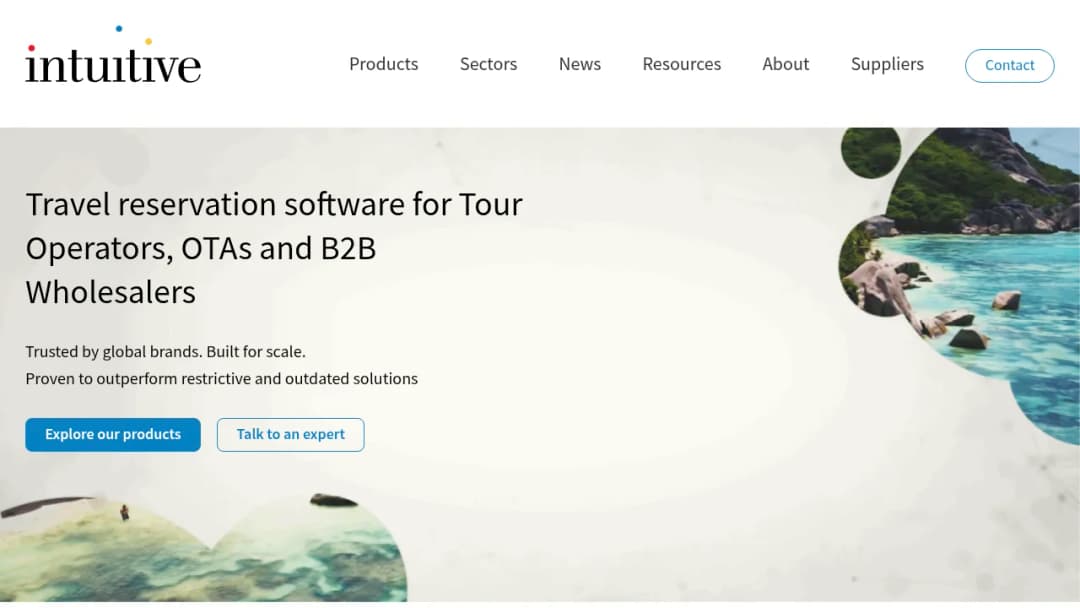Screen dimensions: 1080x608
Task: Open the Products menu
Action: tap(384, 64)
